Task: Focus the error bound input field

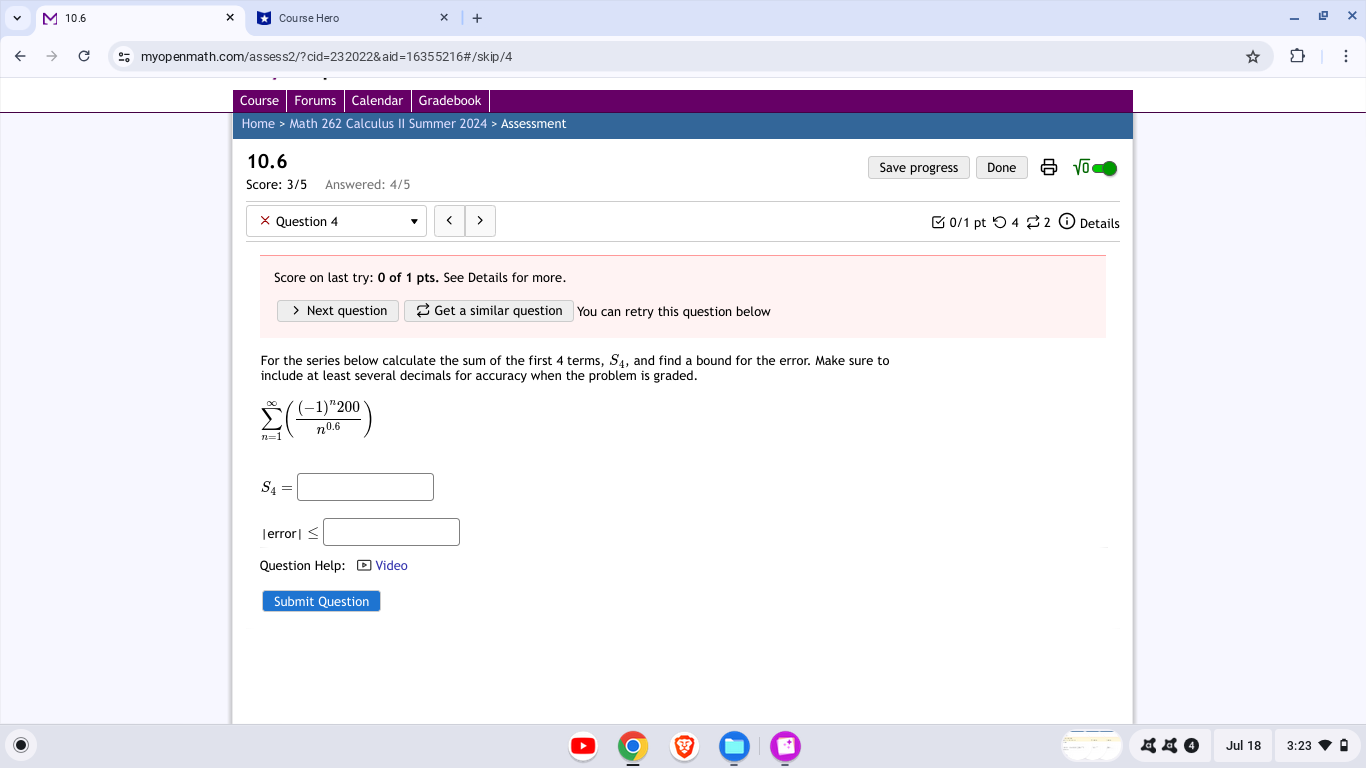Action: [x=391, y=532]
